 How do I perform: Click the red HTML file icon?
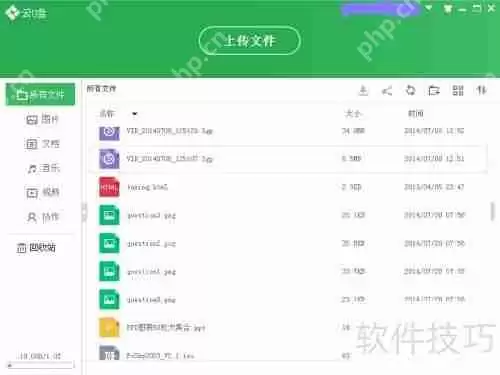point(109,187)
